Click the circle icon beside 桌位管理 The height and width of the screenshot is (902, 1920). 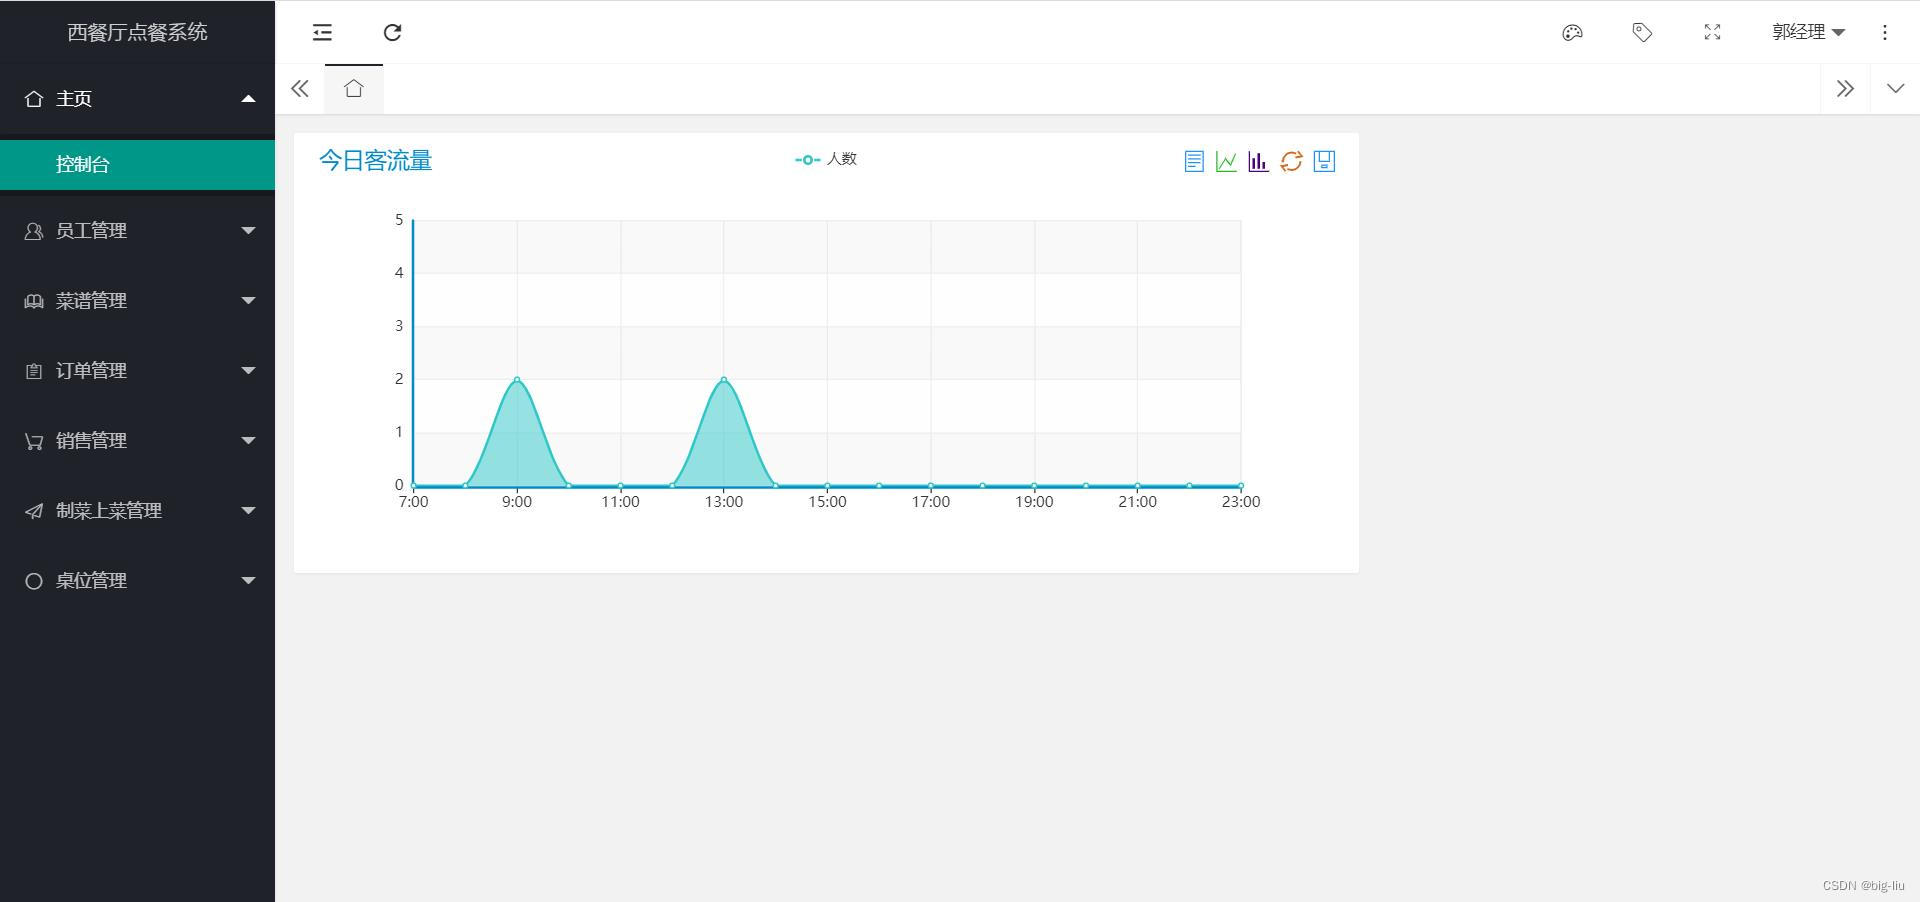click(34, 581)
